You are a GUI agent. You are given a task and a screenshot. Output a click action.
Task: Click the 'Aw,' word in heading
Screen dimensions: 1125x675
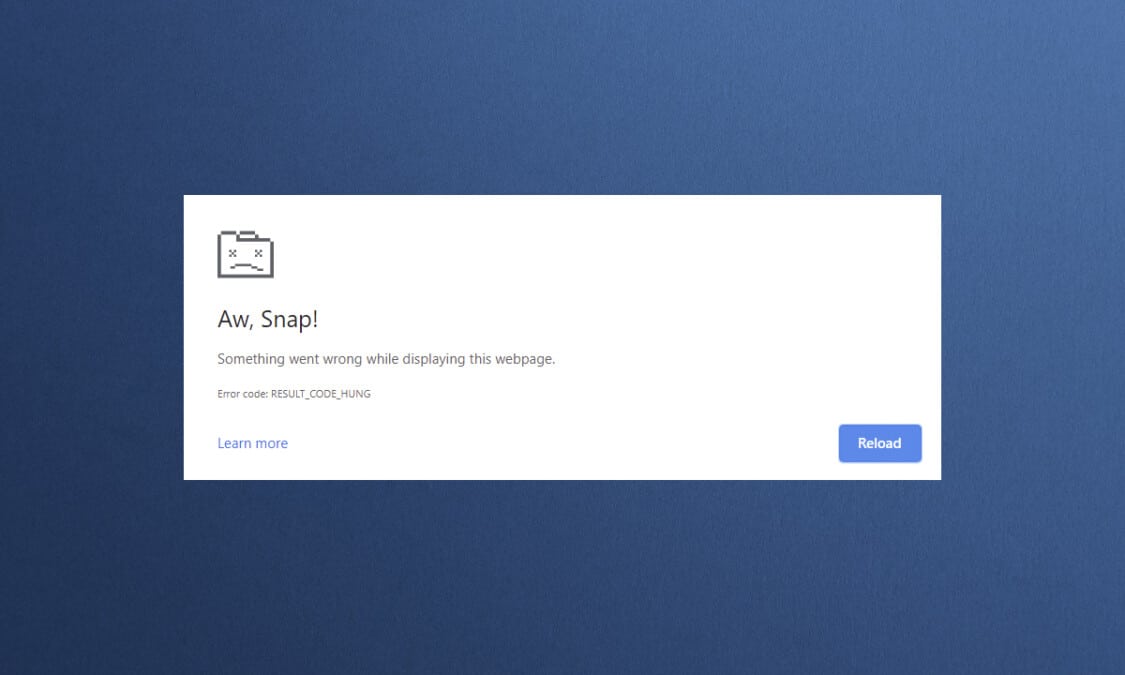pyautogui.click(x=235, y=319)
